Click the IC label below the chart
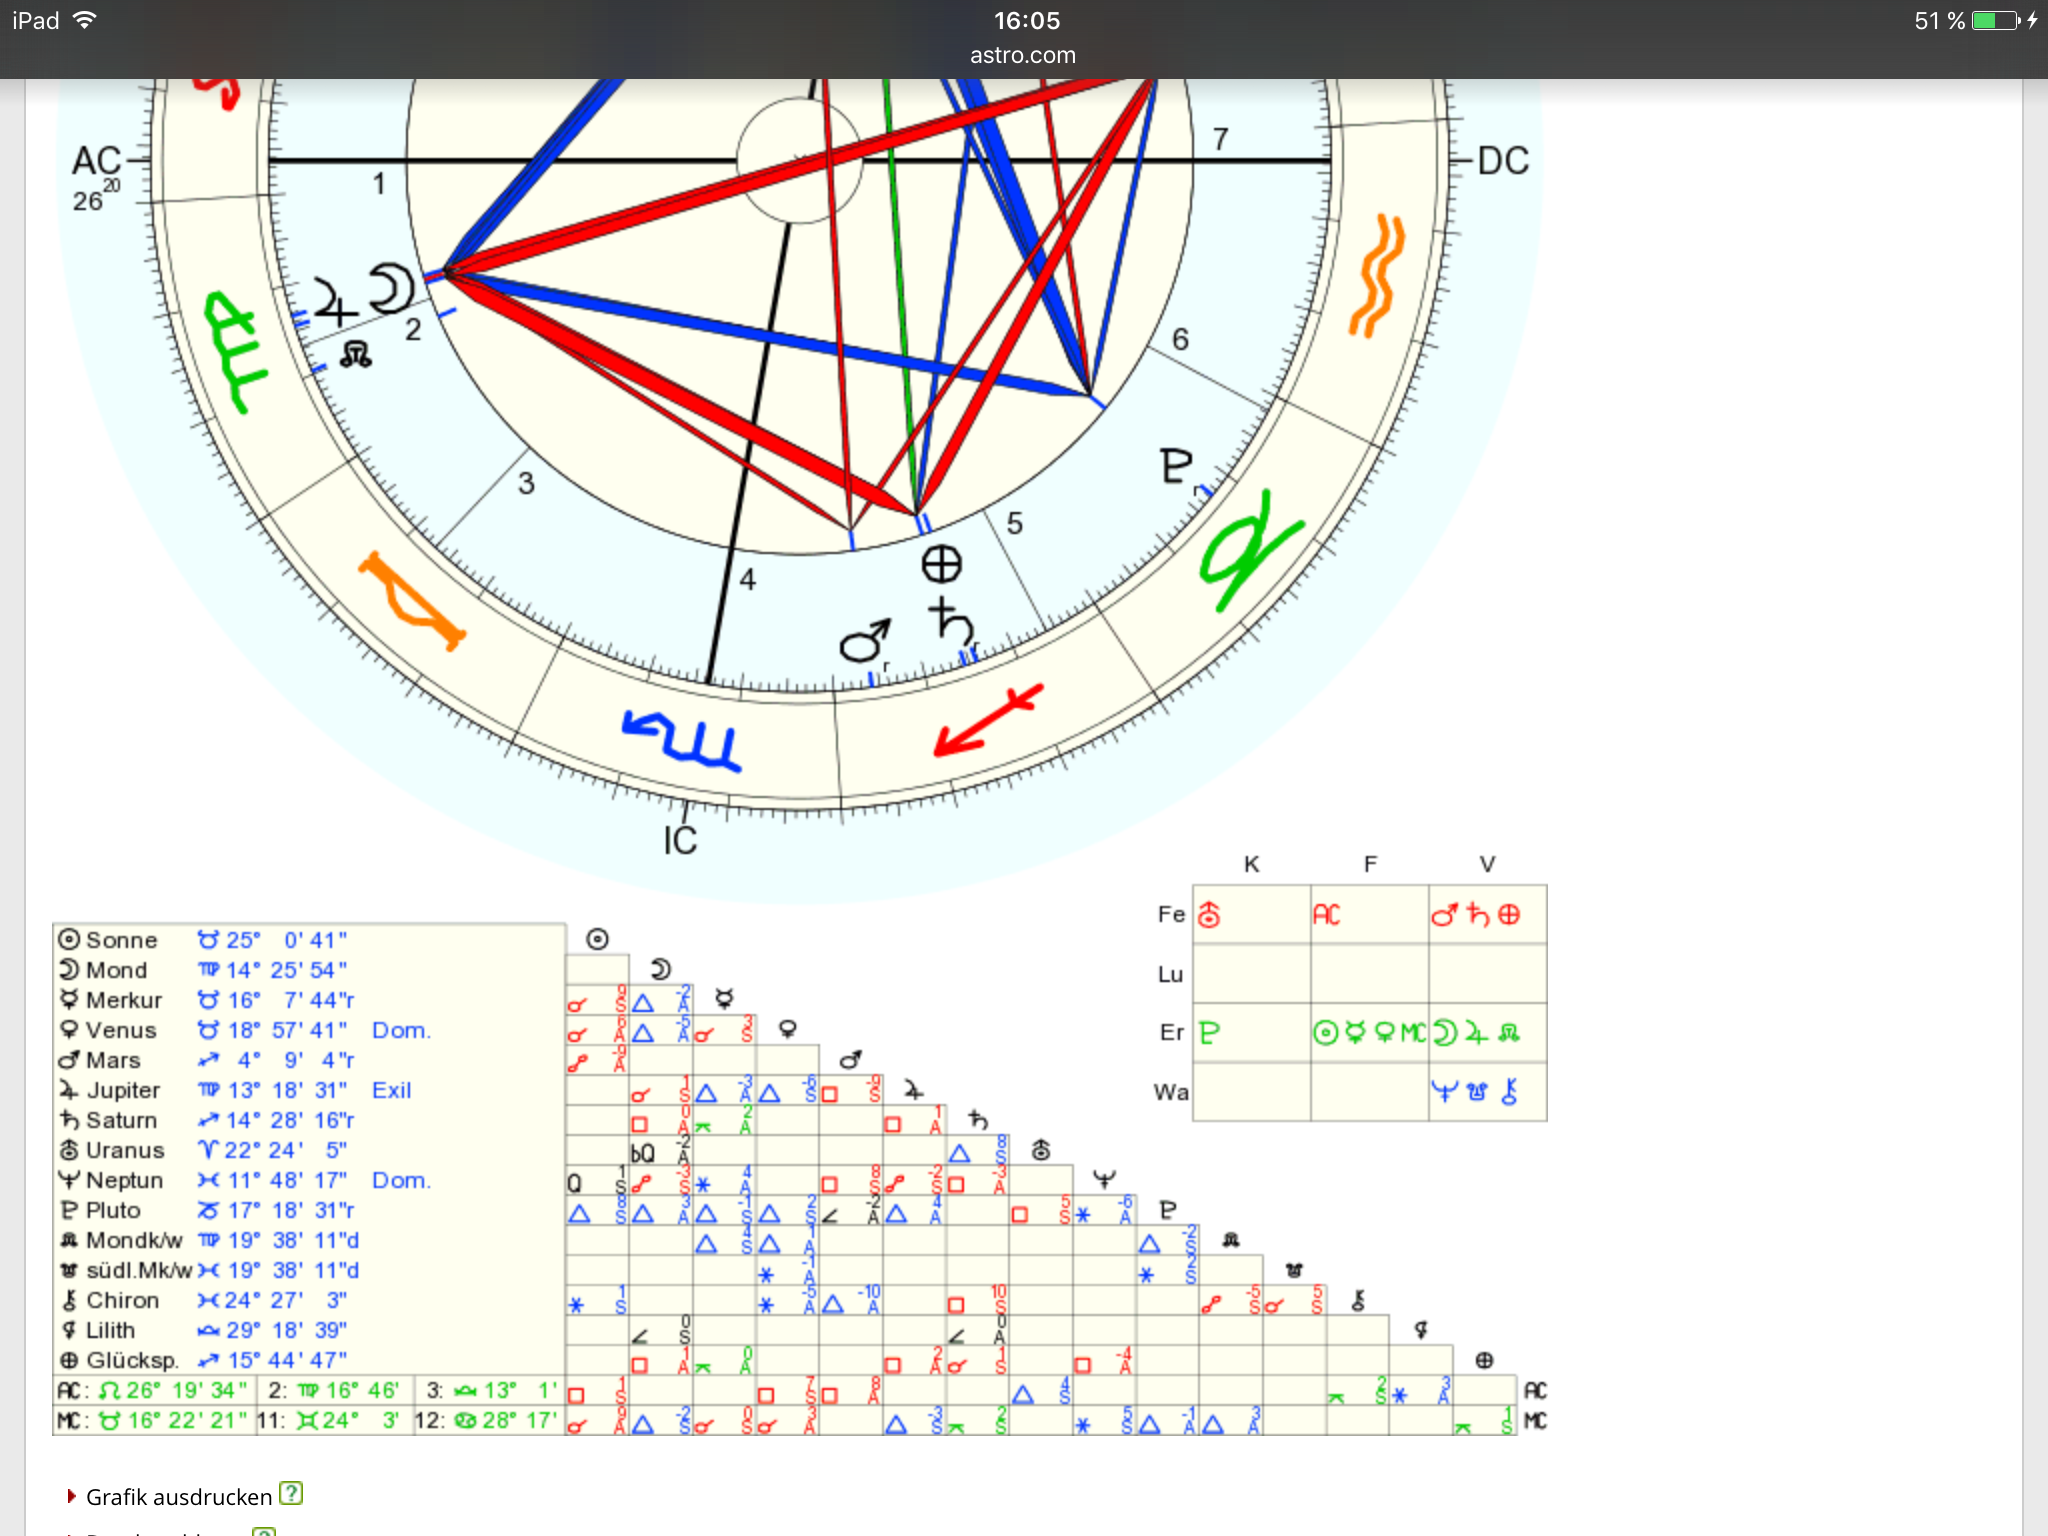 [x=680, y=841]
